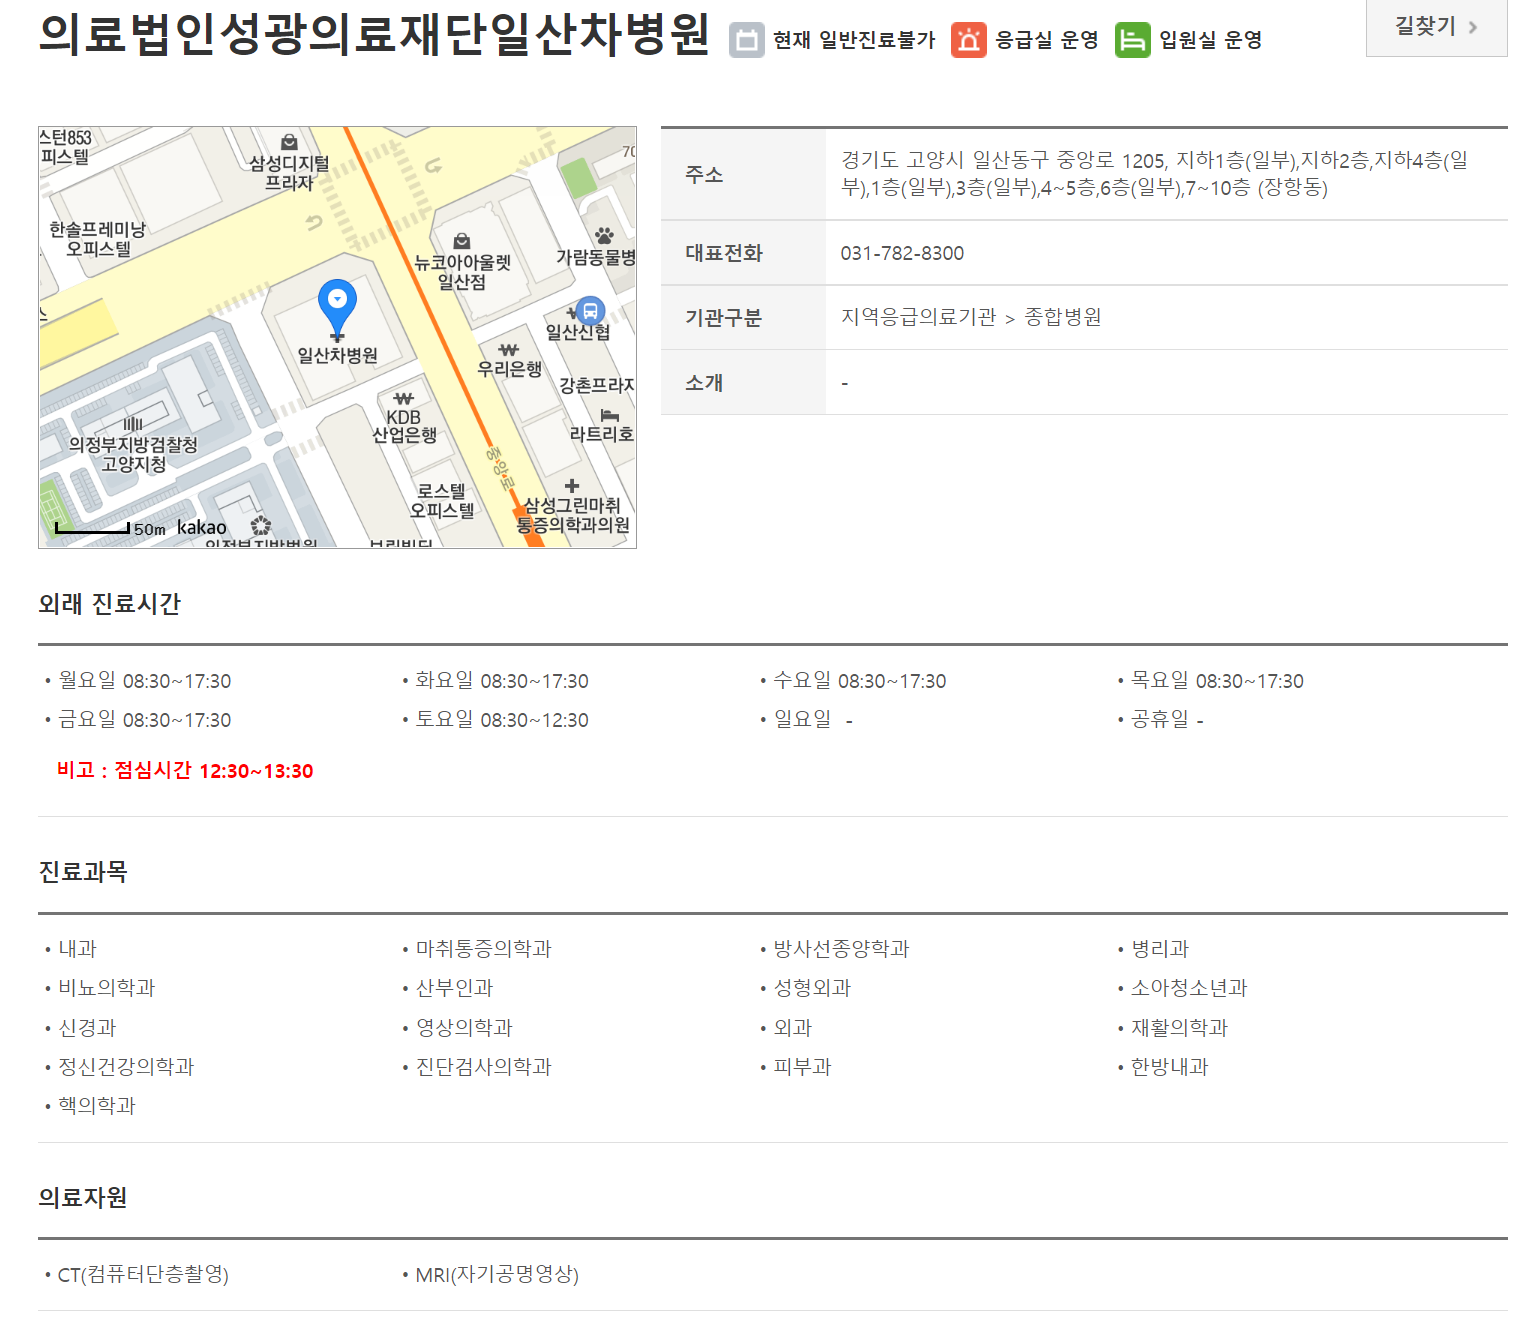Click 병리과 department entry
The image size is (1531, 1327).
[x=1160, y=949]
